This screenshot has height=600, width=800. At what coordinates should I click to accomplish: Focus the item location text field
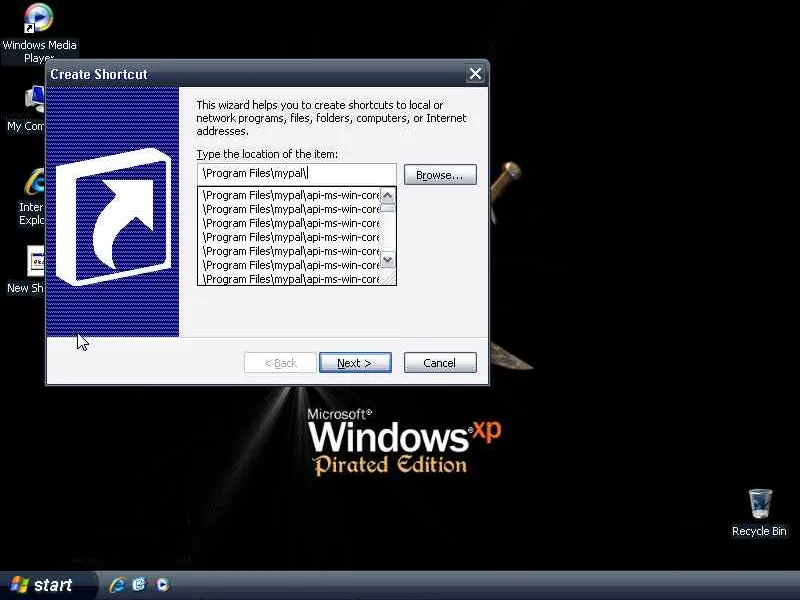296,173
